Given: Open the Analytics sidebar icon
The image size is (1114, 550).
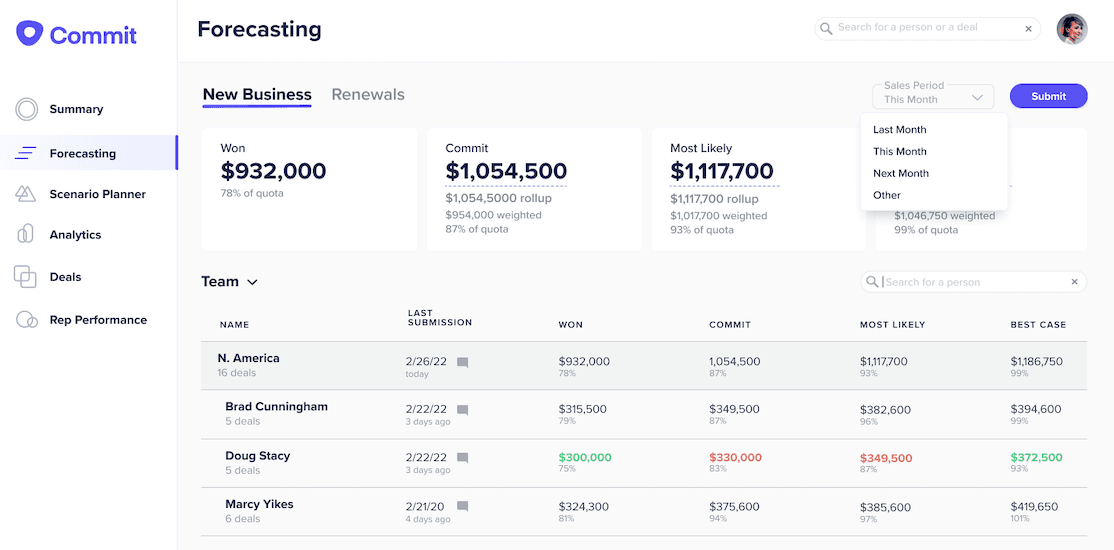Looking at the screenshot, I should (x=26, y=234).
